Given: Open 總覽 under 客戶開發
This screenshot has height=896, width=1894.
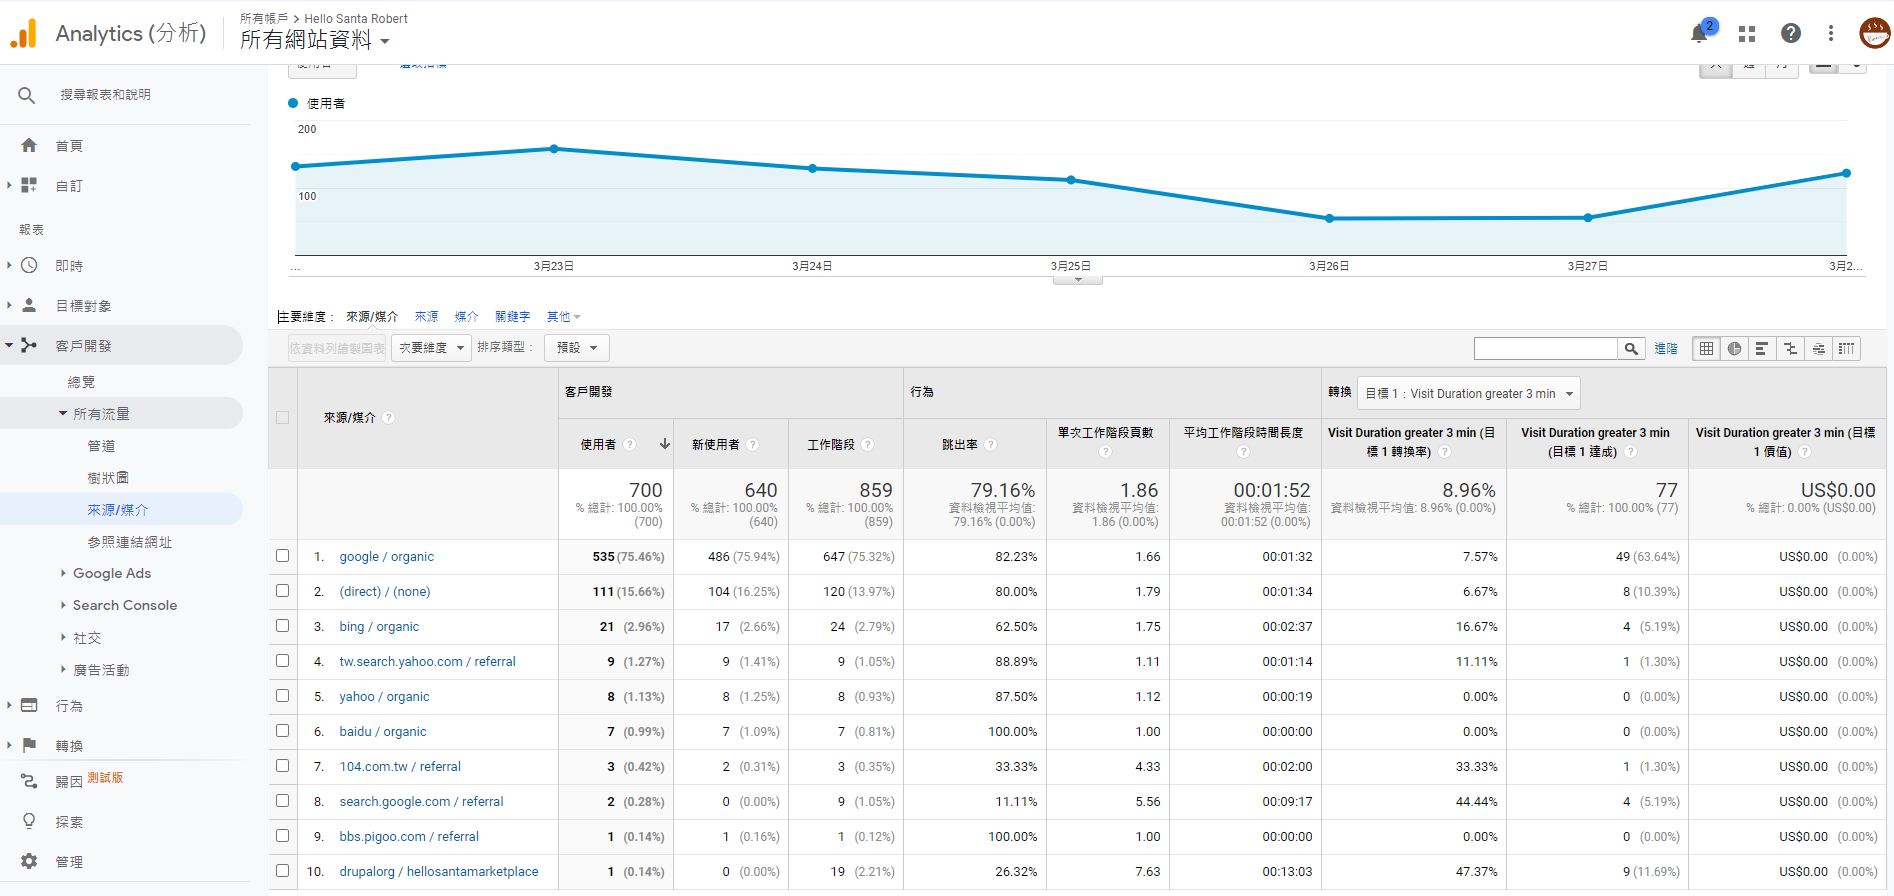Looking at the screenshot, I should (81, 382).
